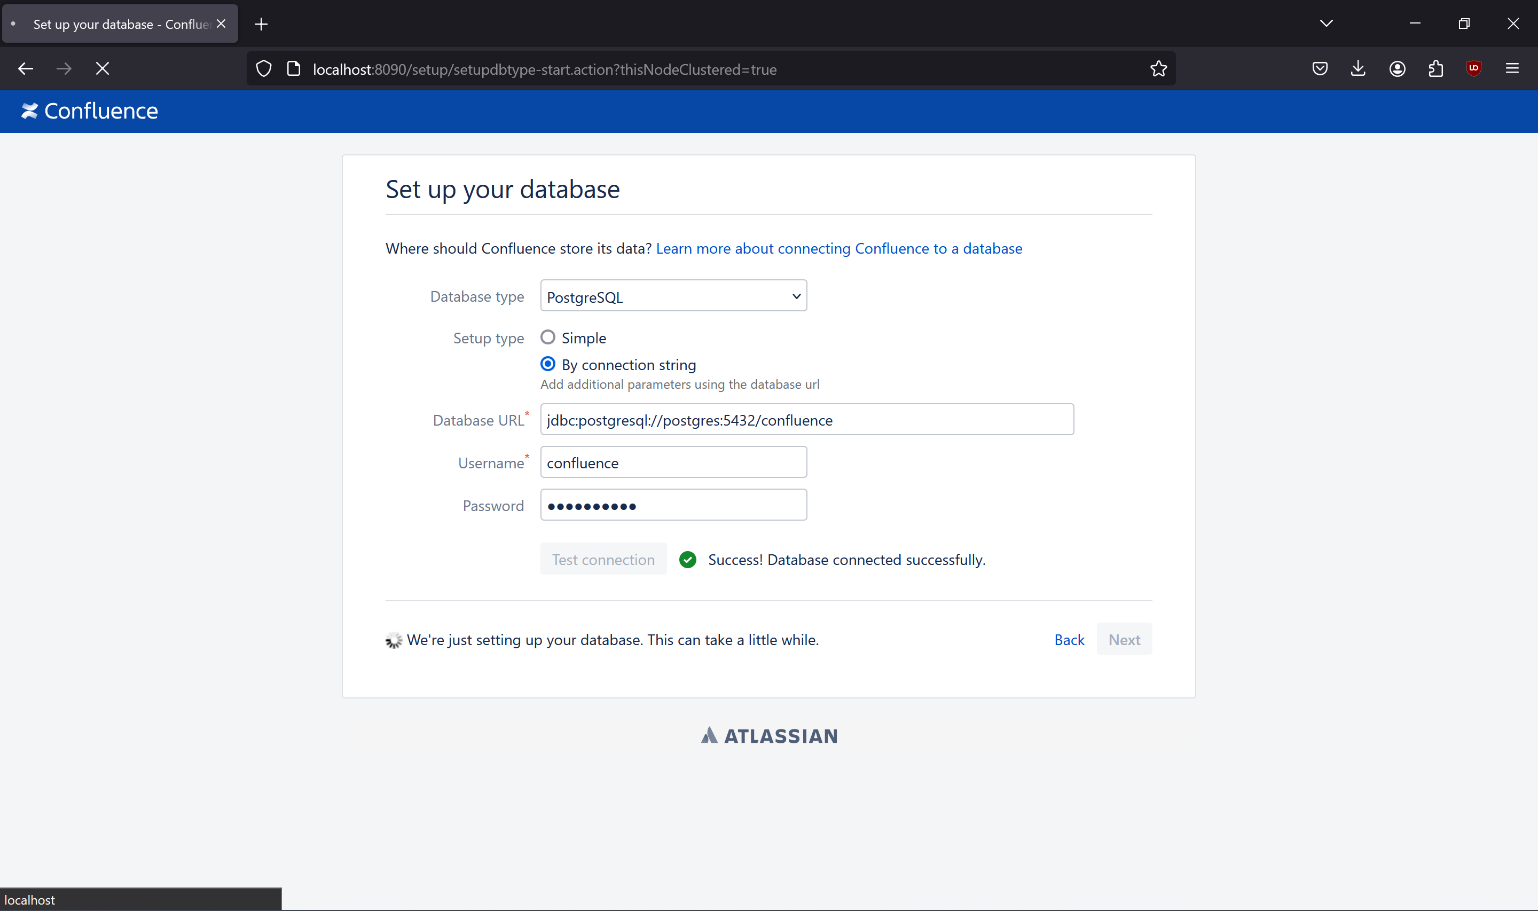This screenshot has width=1538, height=911.
Task: Click the 'setting up your database' status text
Action: point(613,640)
